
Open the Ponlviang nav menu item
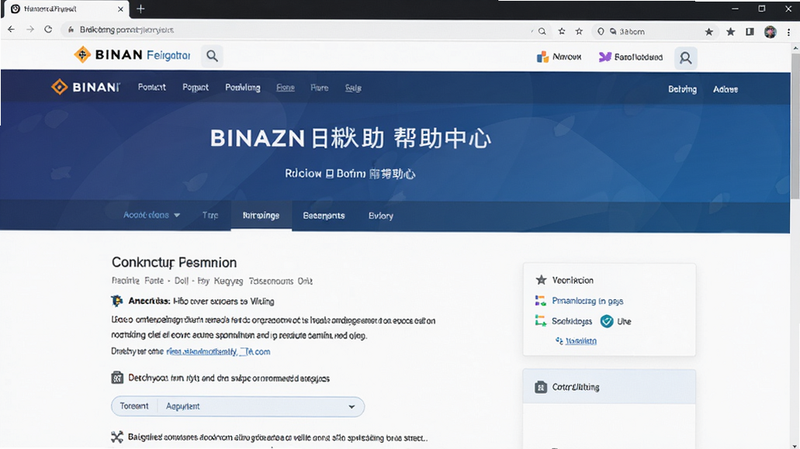pos(243,88)
